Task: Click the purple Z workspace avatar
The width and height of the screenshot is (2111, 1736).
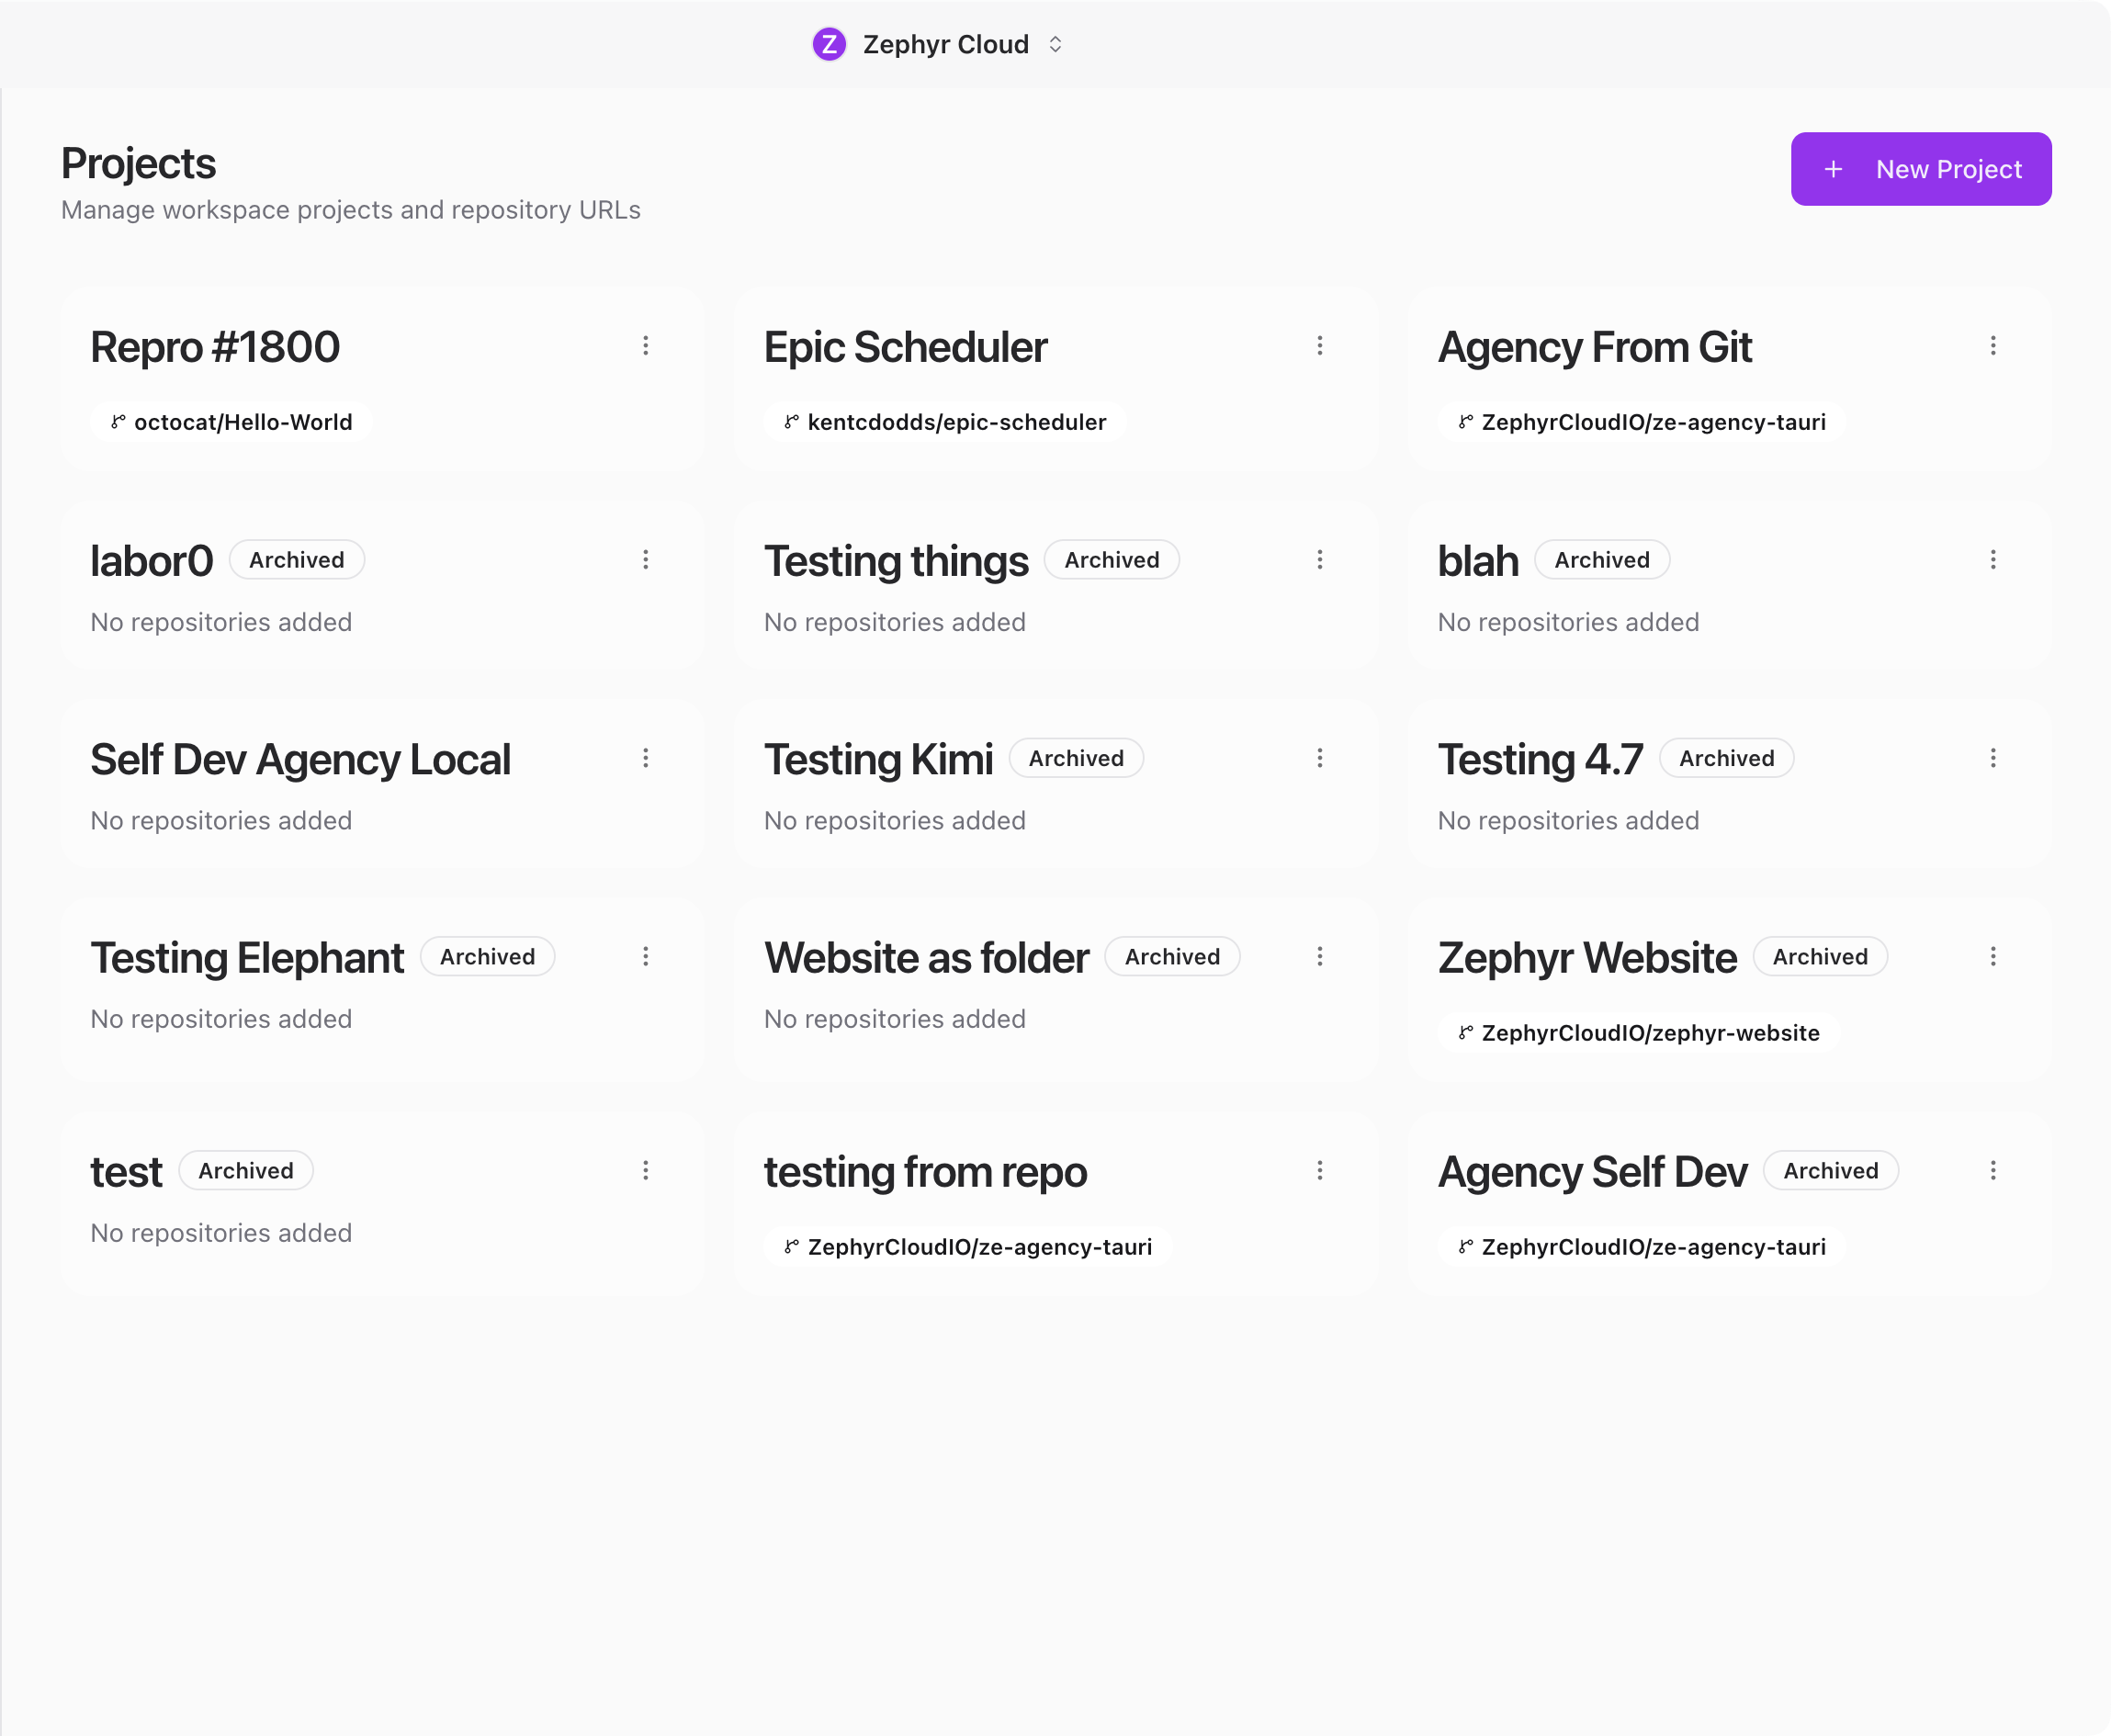Action: [x=829, y=44]
